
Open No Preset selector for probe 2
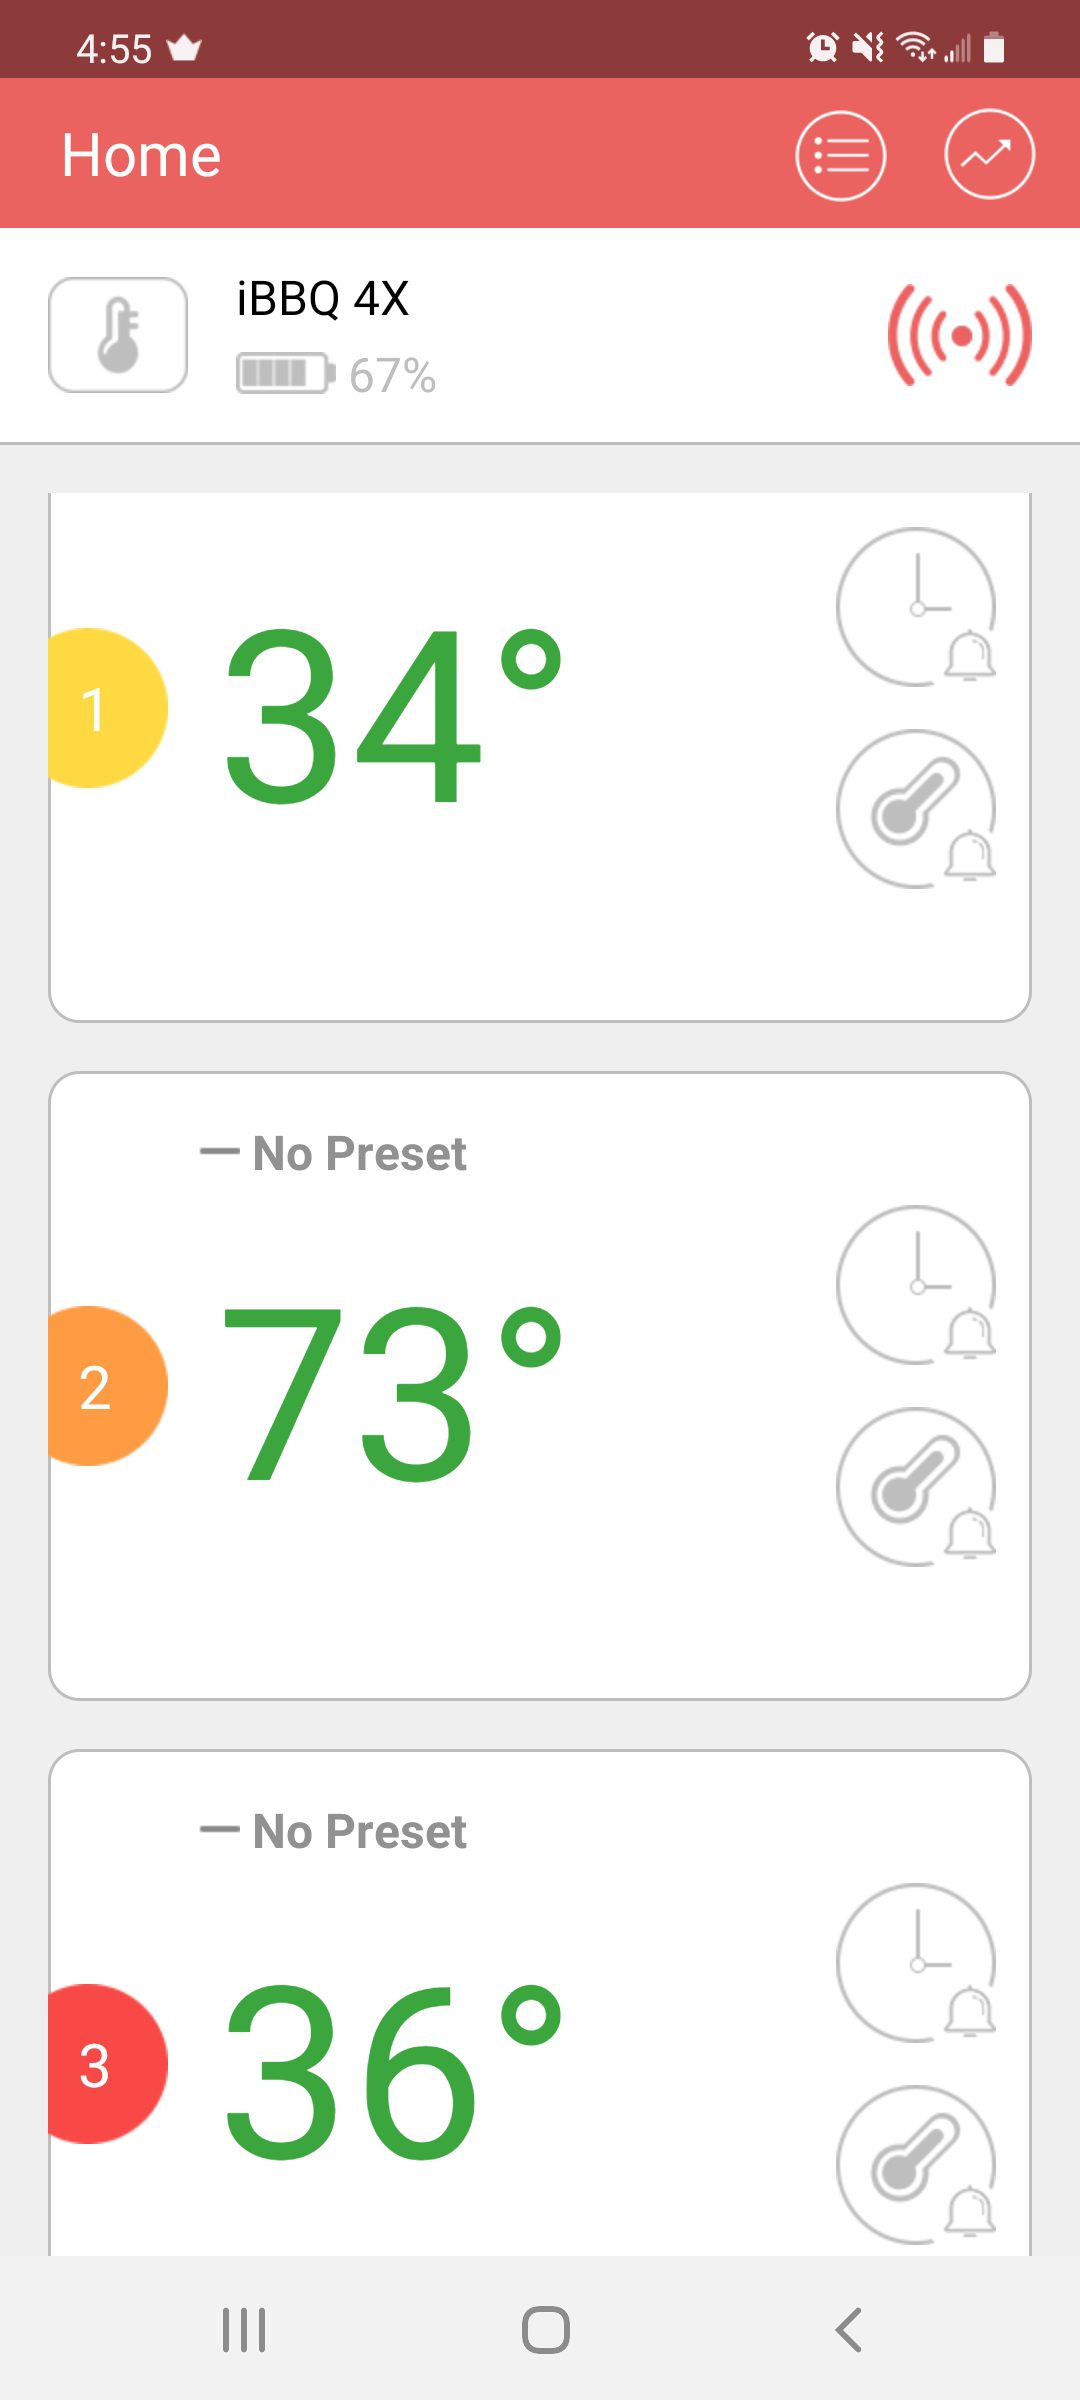333,1153
